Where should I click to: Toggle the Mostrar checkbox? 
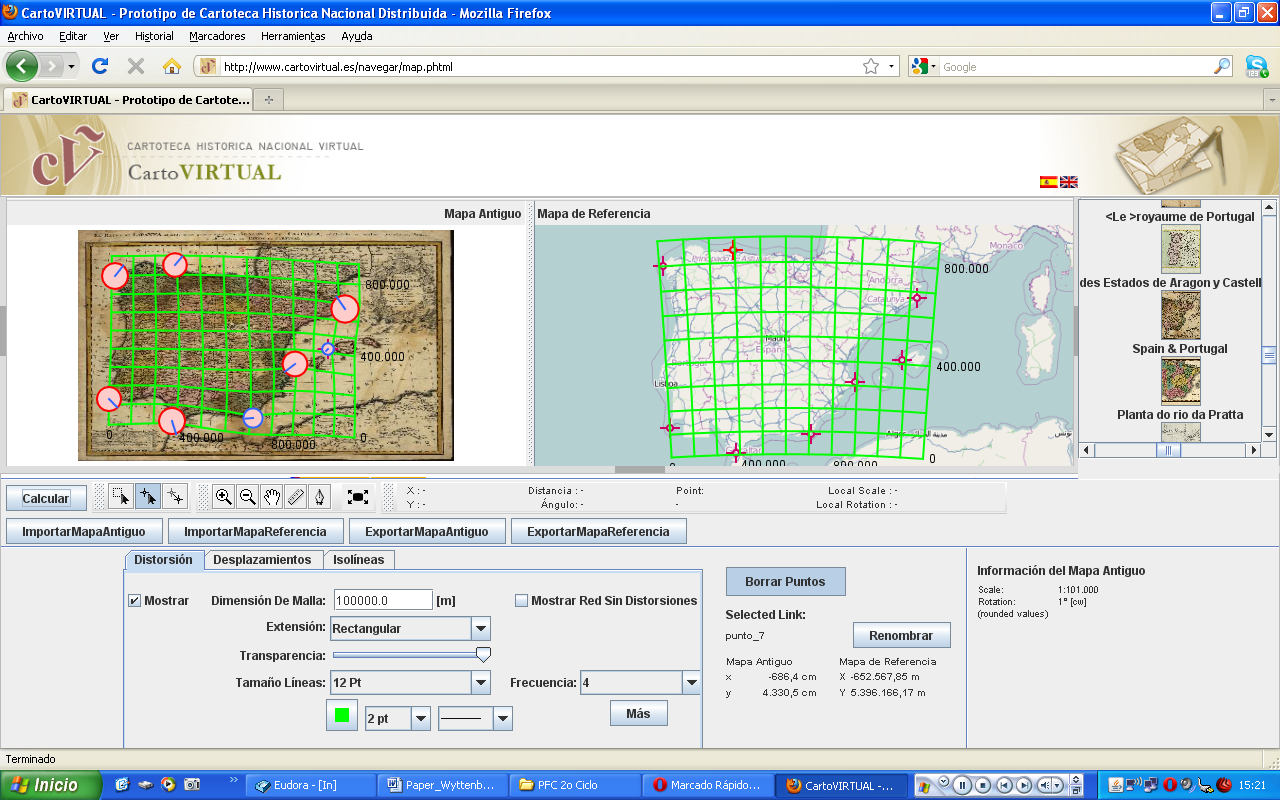134,601
